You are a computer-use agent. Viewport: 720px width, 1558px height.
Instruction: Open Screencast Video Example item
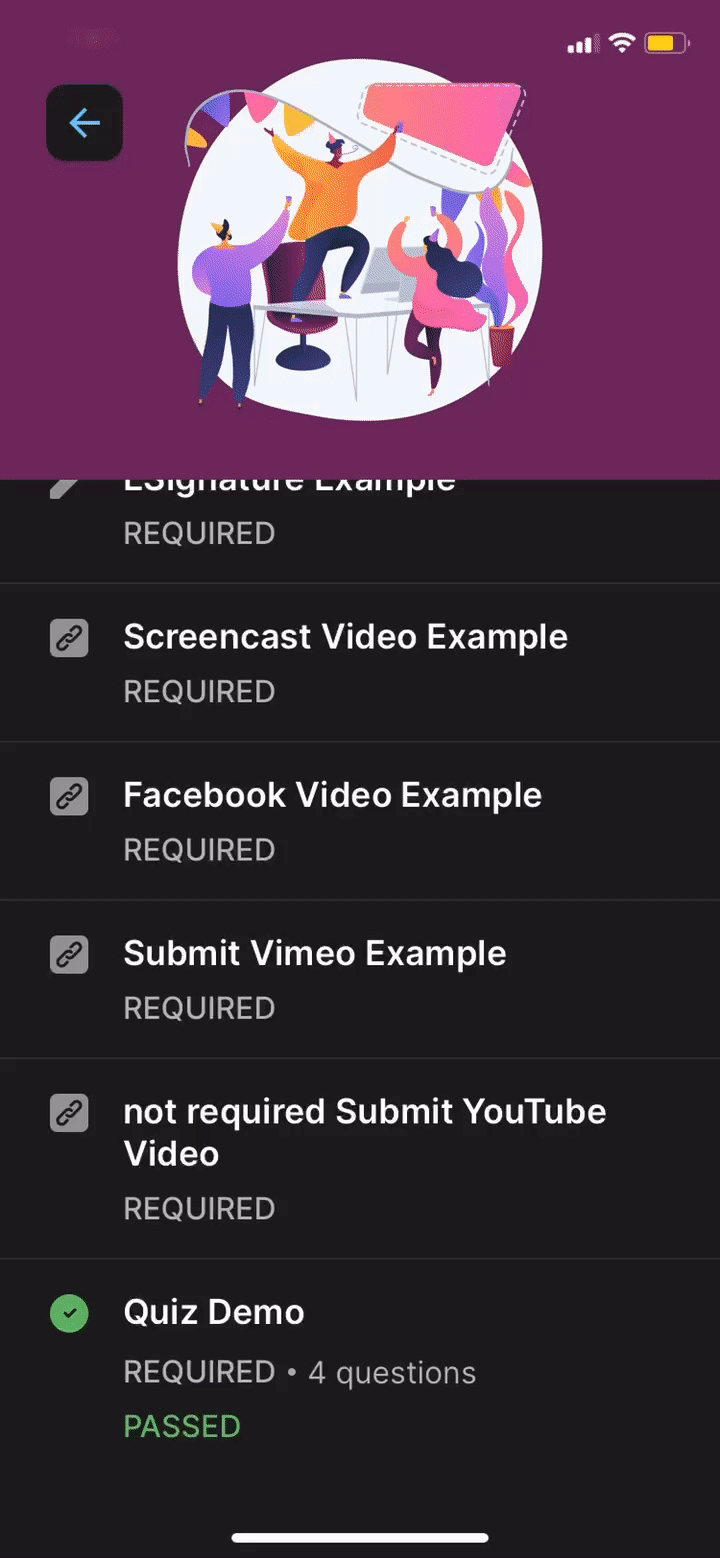click(x=360, y=663)
